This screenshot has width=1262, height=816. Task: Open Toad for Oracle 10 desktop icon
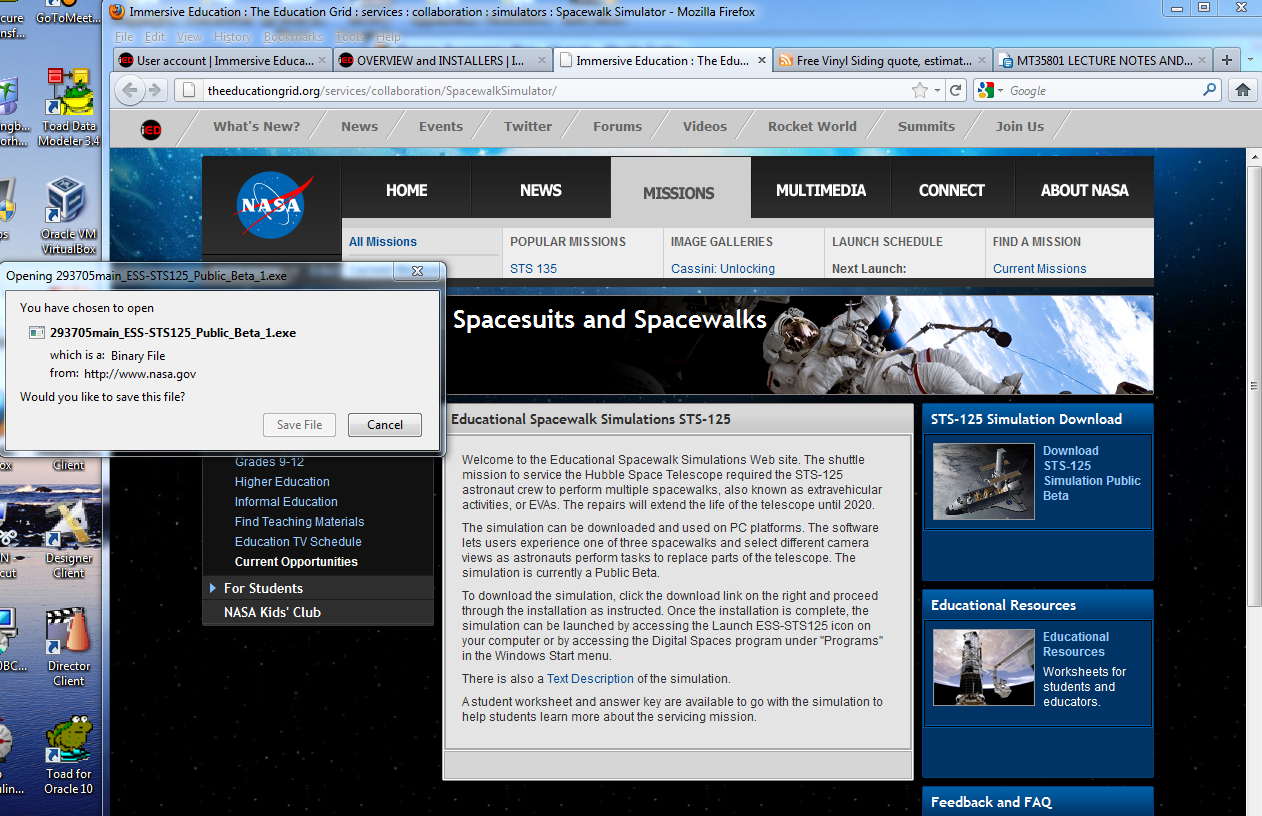click(68, 756)
